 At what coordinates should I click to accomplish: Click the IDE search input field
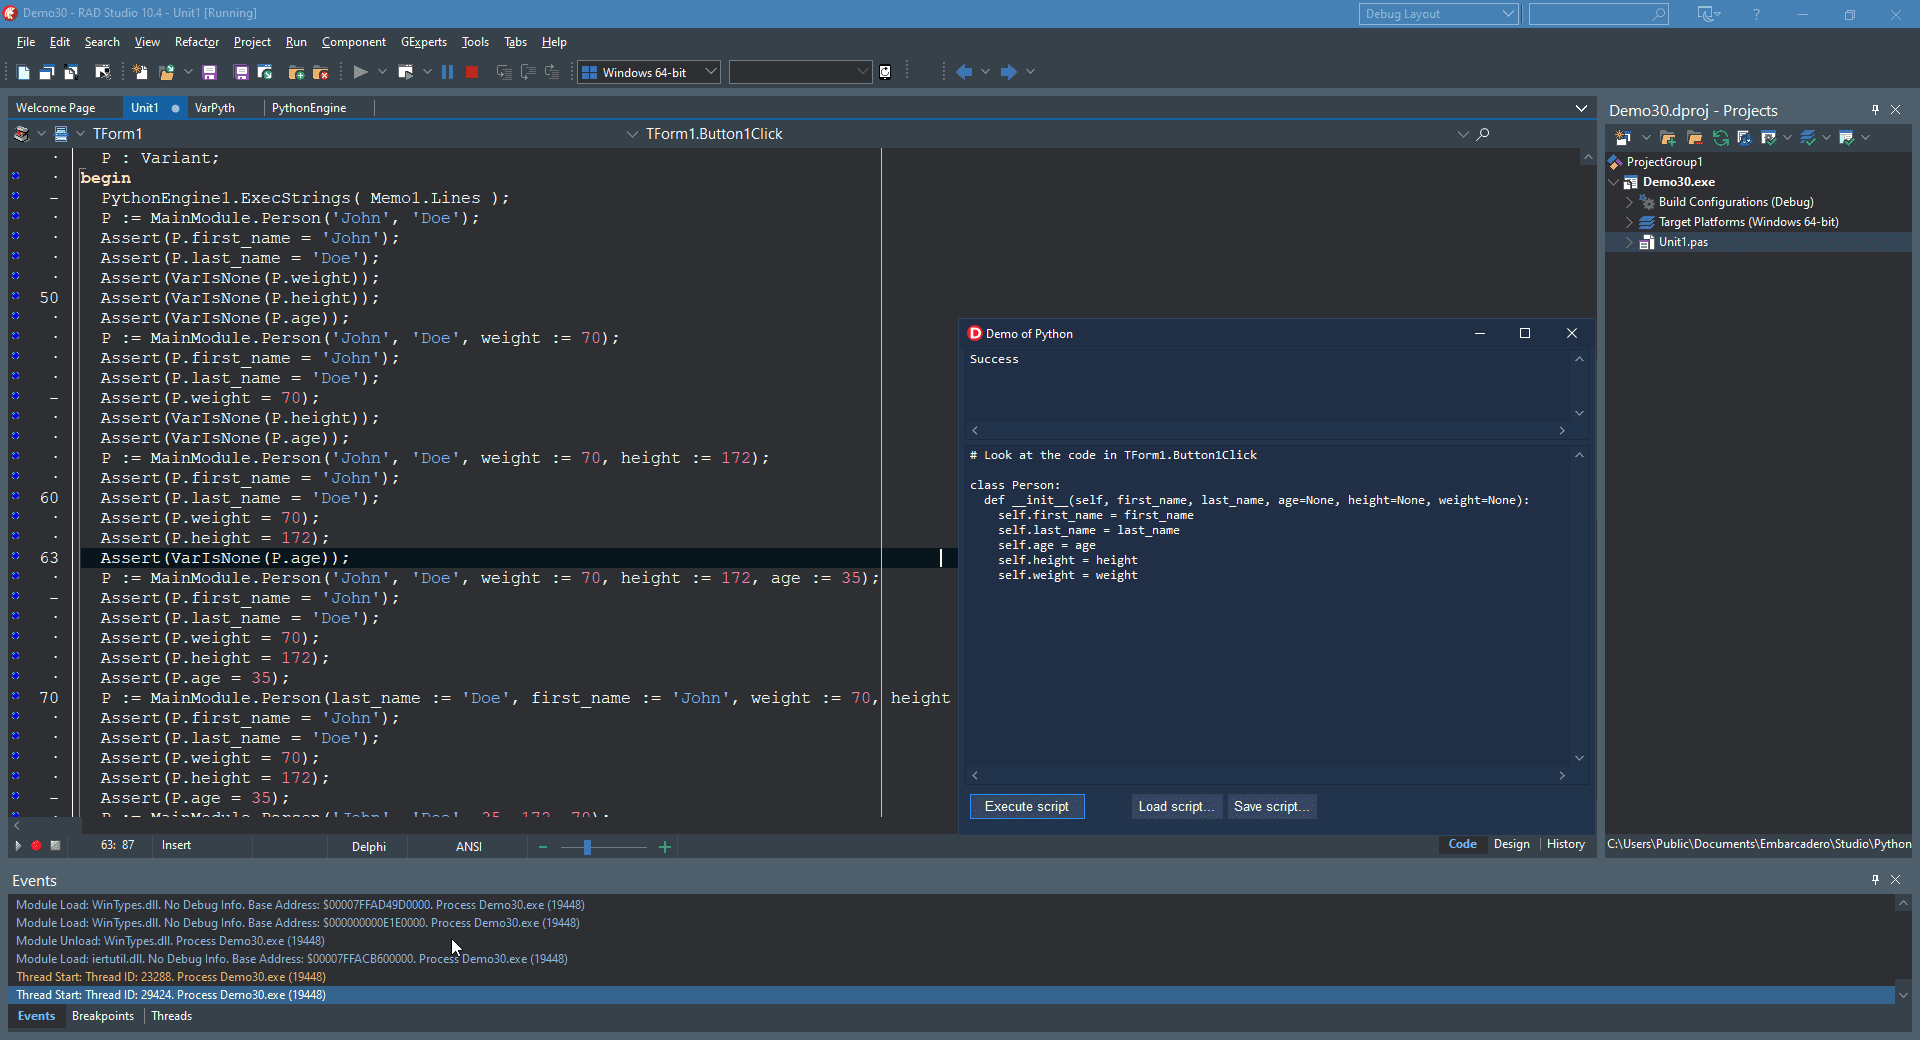(x=1598, y=14)
